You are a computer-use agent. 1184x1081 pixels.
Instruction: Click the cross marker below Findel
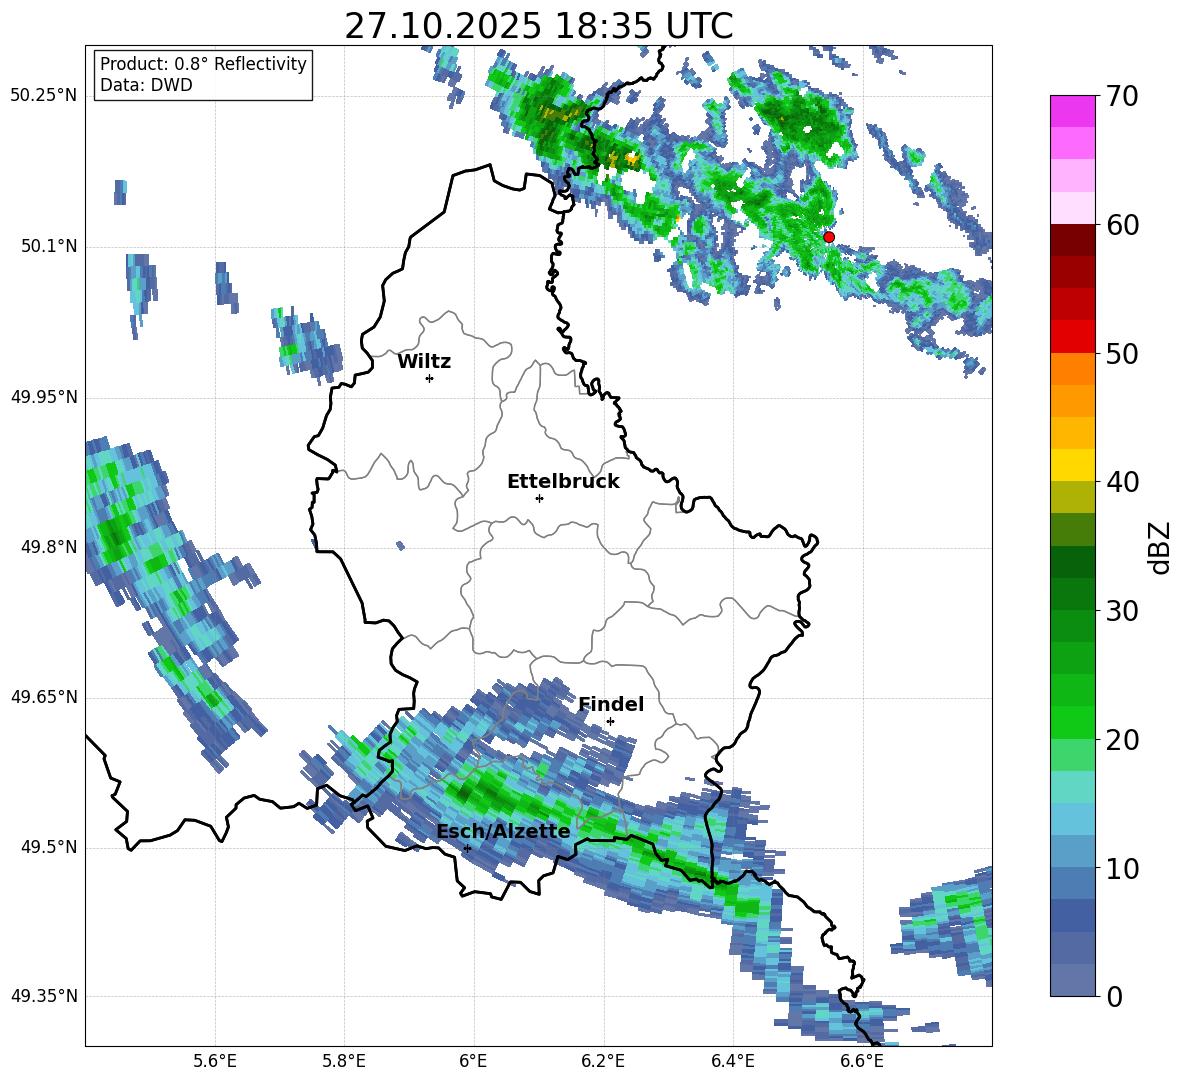point(610,722)
